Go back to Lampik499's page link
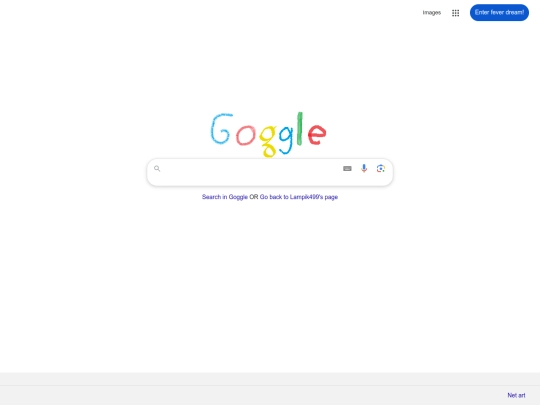 point(299,197)
